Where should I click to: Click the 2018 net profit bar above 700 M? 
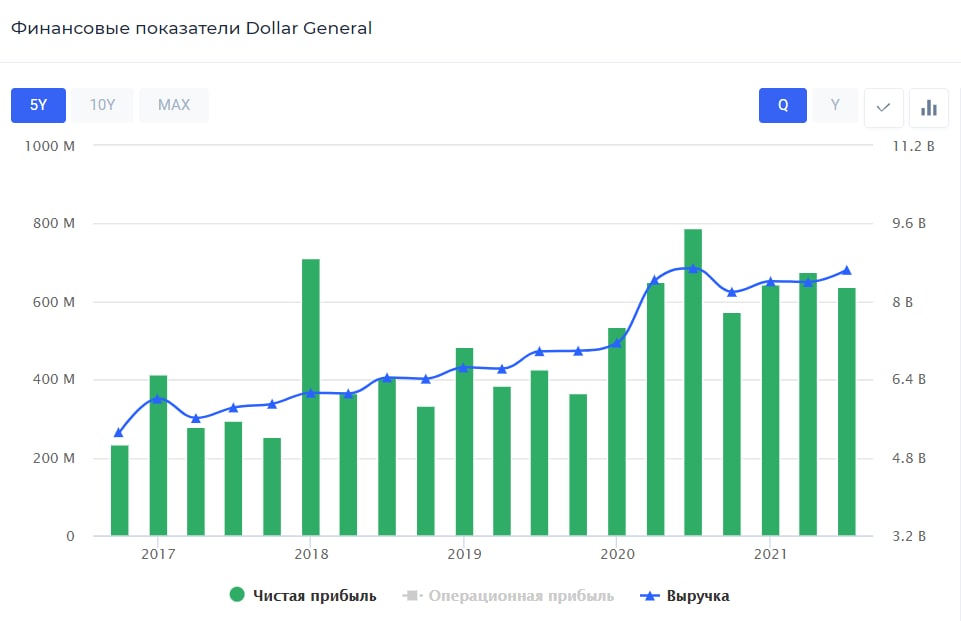[311, 397]
